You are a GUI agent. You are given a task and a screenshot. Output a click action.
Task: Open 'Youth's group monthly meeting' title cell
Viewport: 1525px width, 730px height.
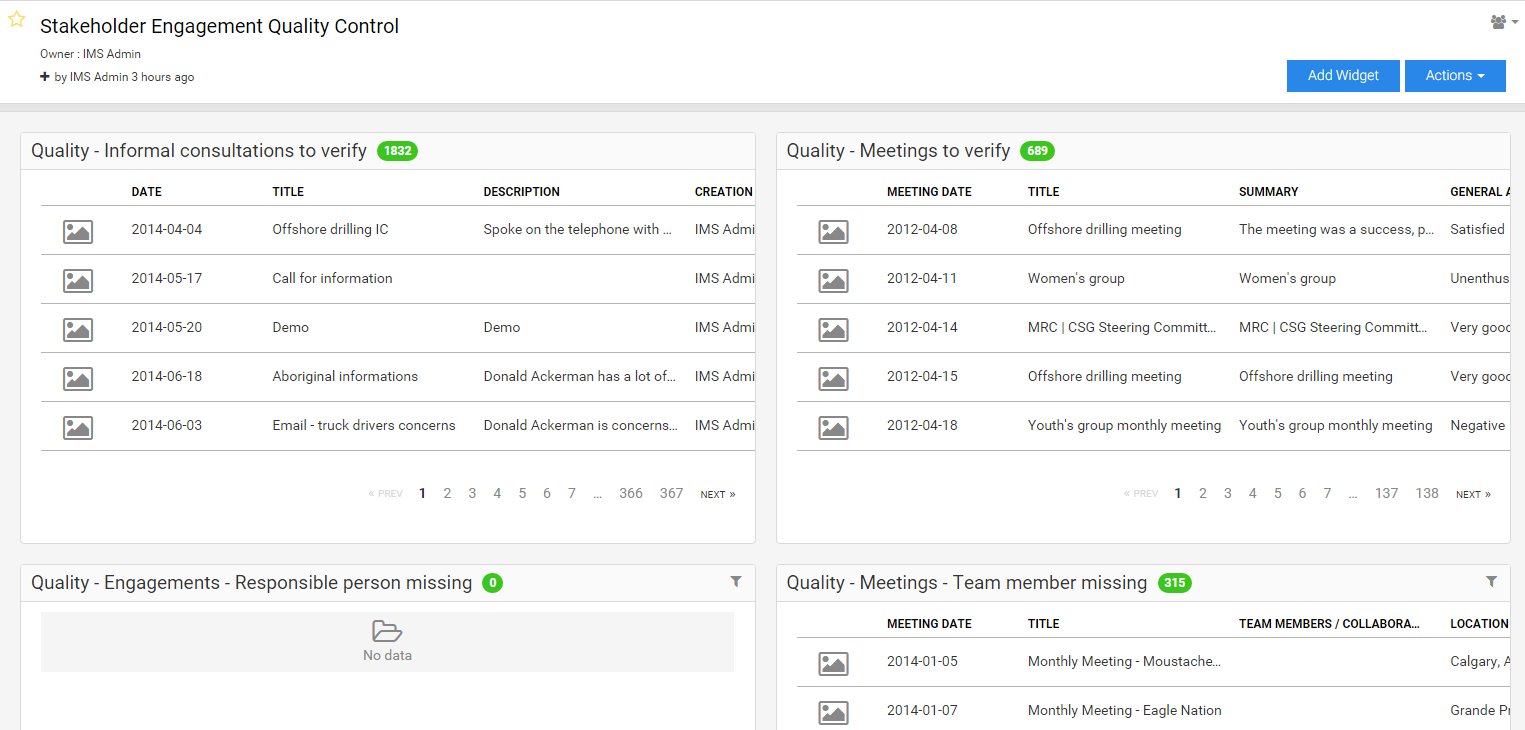pos(1124,426)
